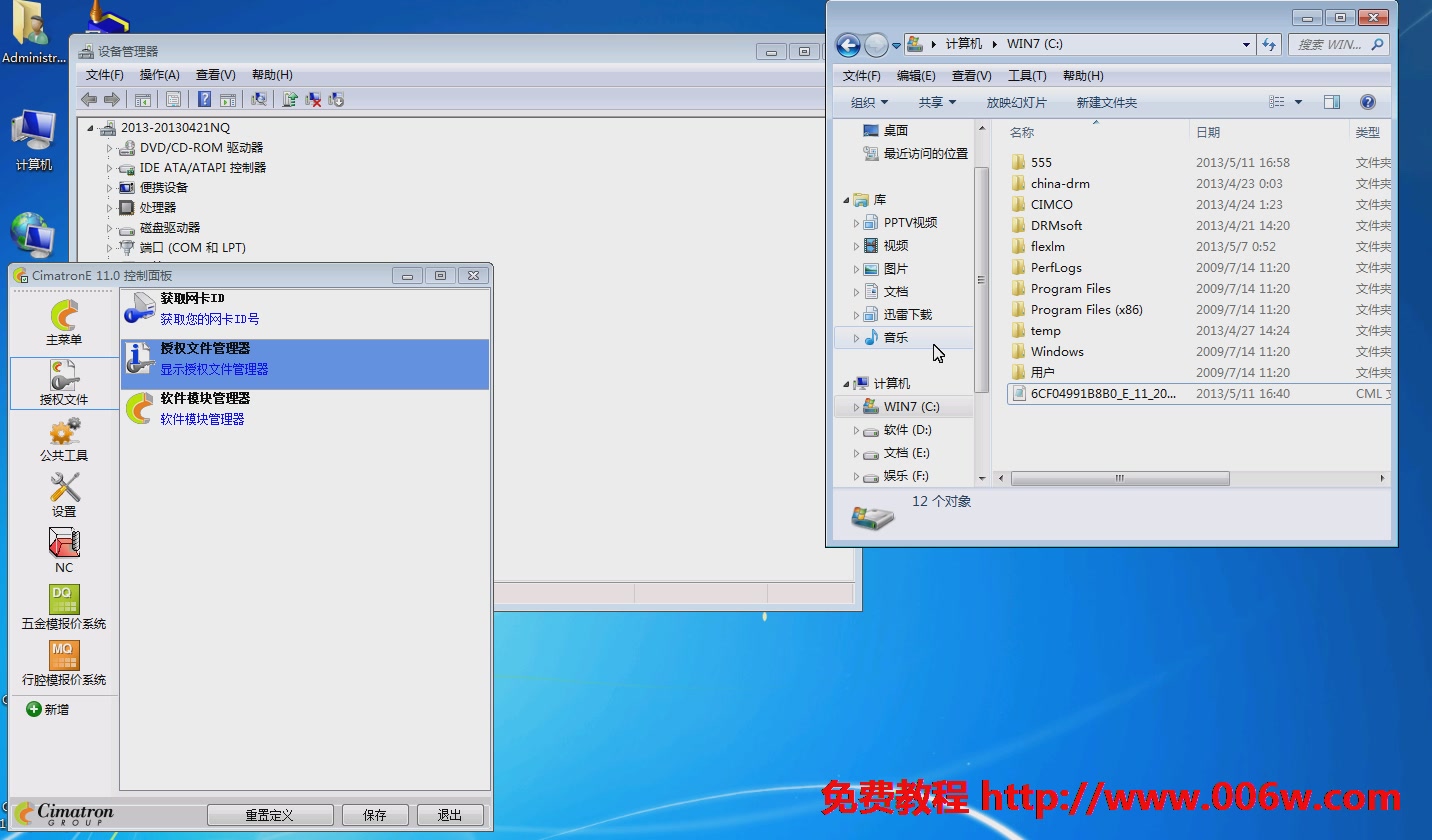The width and height of the screenshot is (1432, 840).
Task: Click the Help question-mark icon in Device Manager
Action: coord(204,99)
